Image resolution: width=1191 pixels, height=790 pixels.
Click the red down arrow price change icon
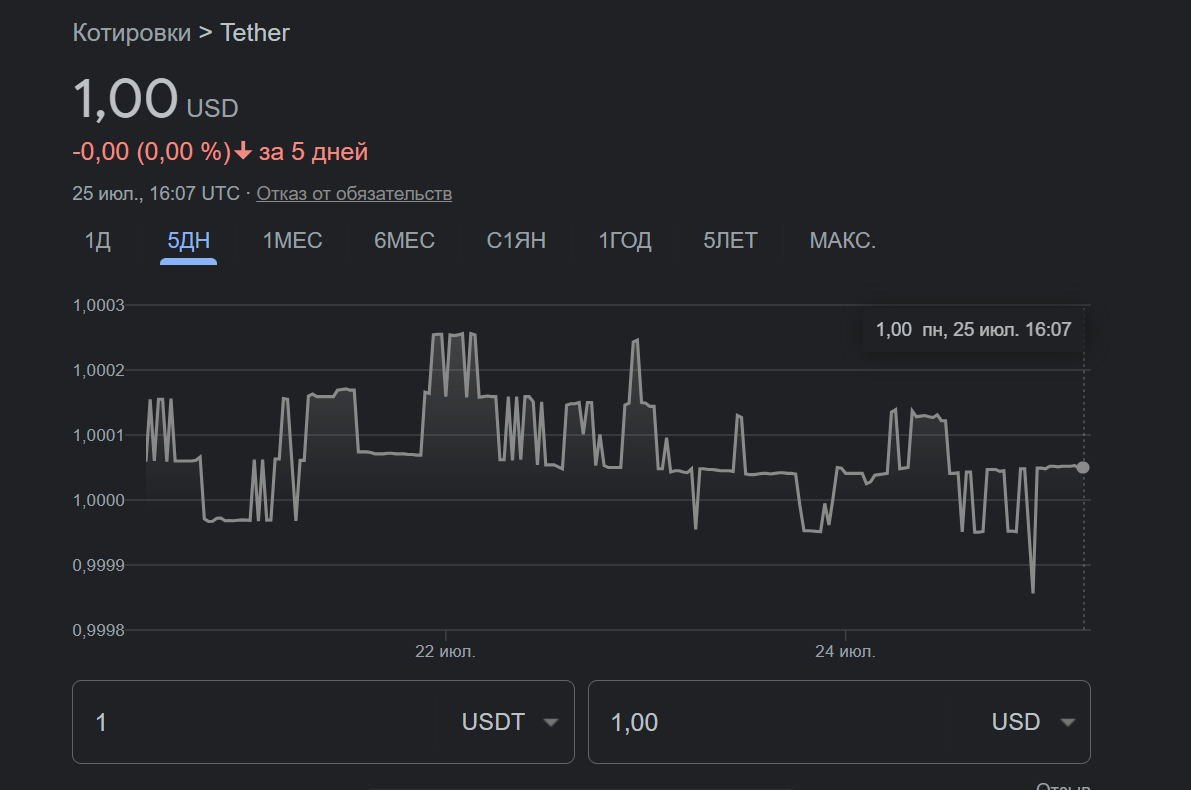[242, 152]
